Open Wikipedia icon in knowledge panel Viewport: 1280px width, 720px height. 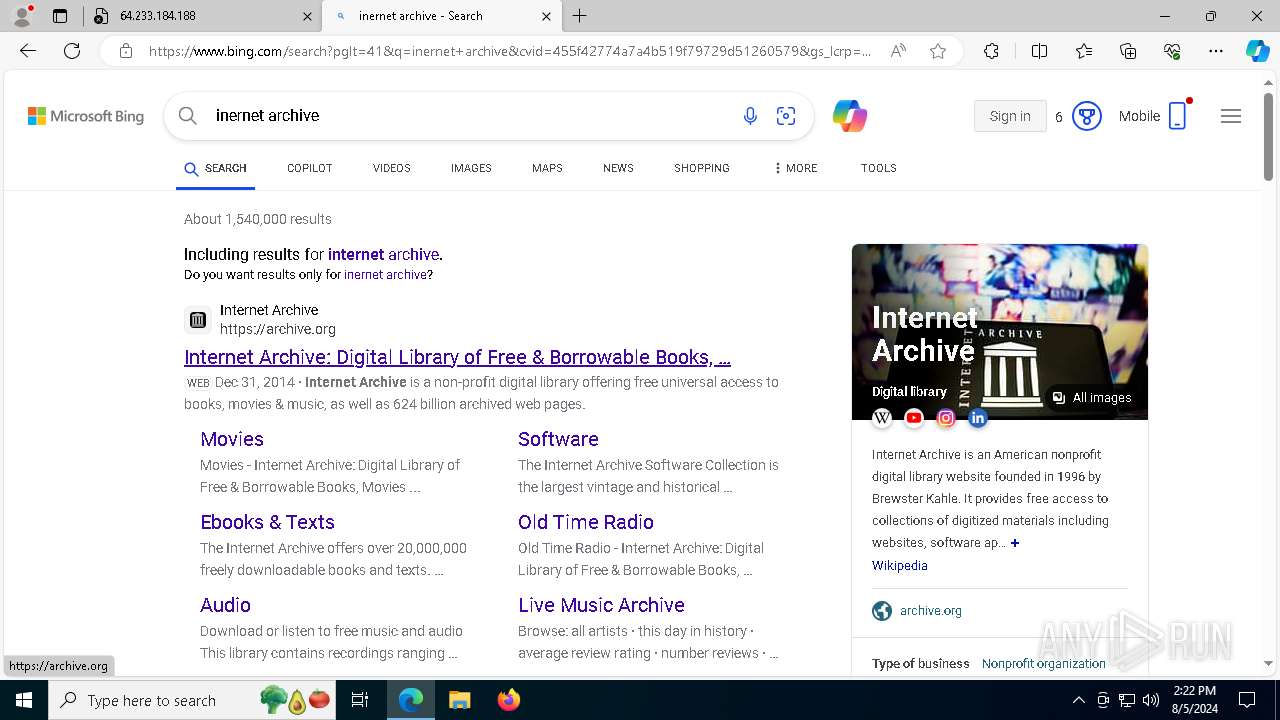click(882, 418)
